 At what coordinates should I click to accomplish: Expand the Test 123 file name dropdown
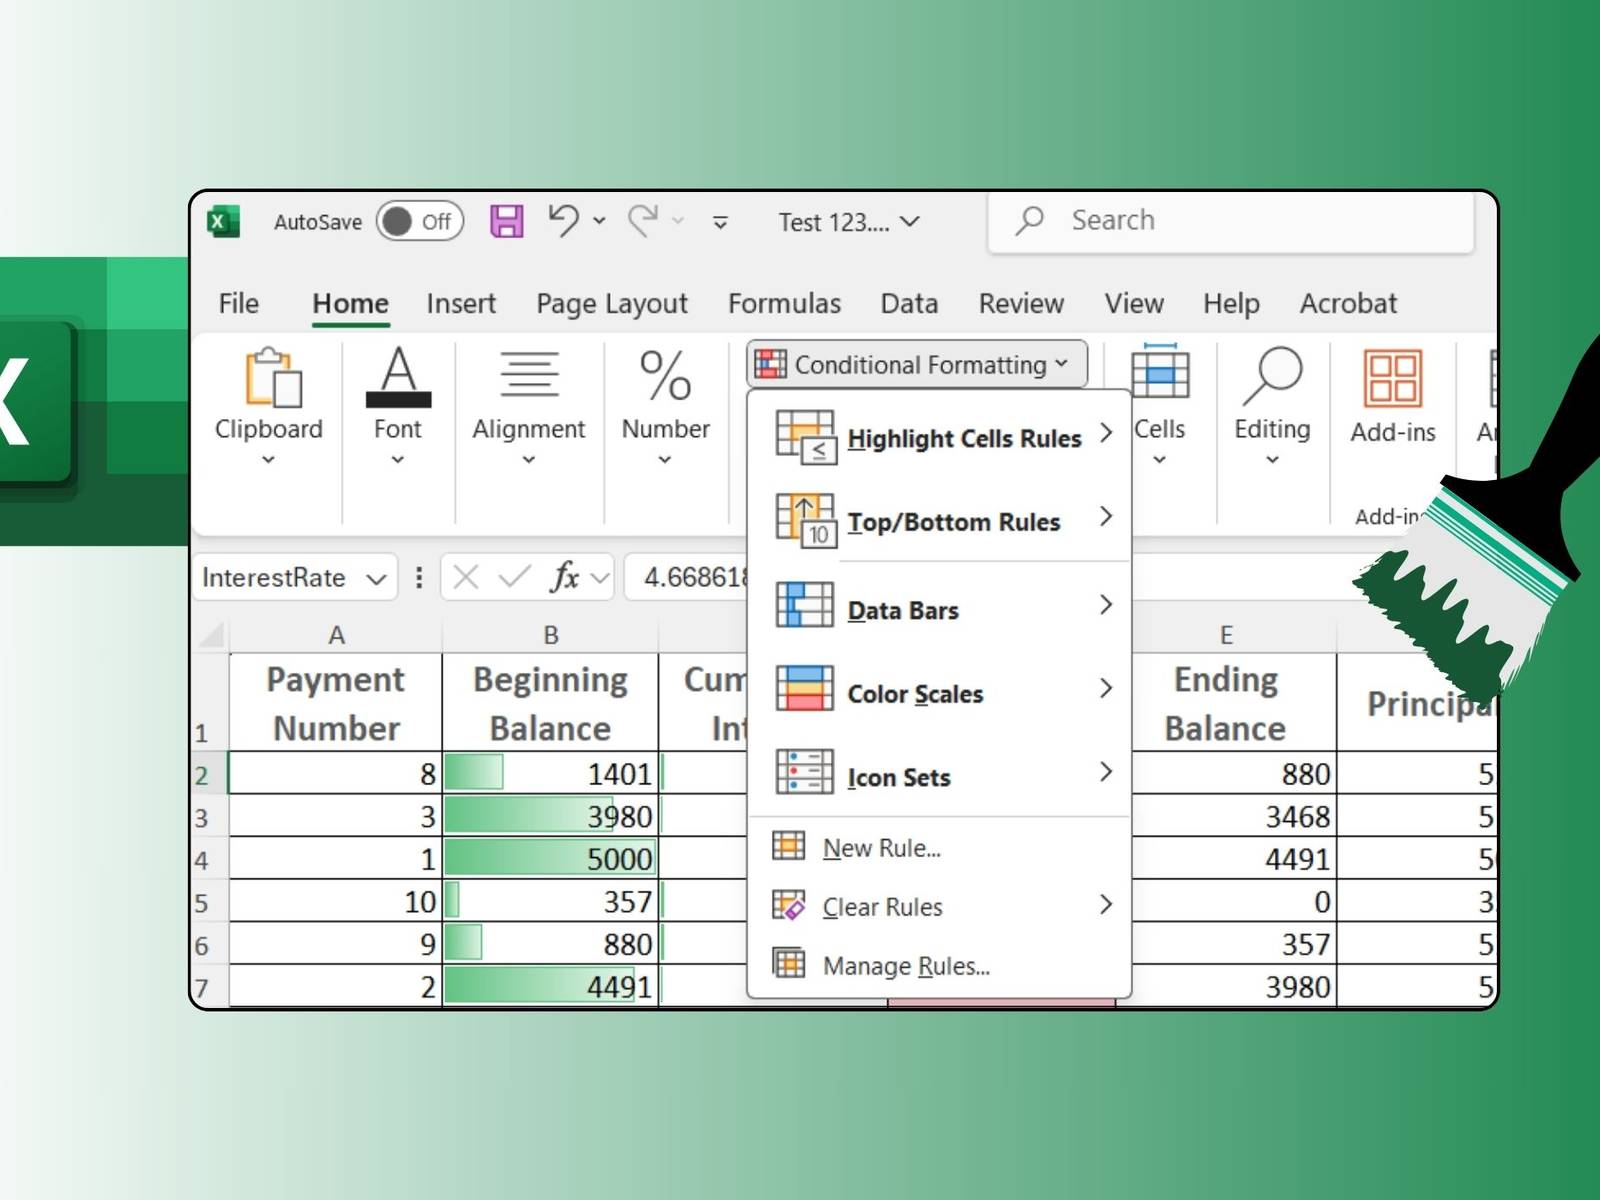point(910,222)
